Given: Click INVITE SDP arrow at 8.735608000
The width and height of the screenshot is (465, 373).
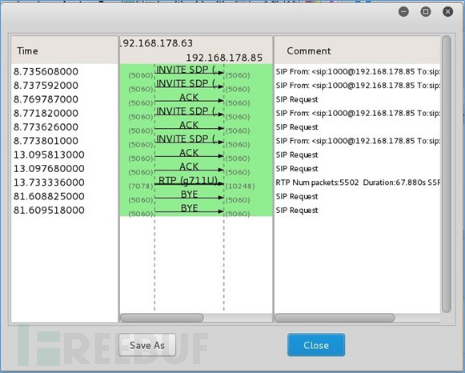Looking at the screenshot, I should tap(189, 70).
